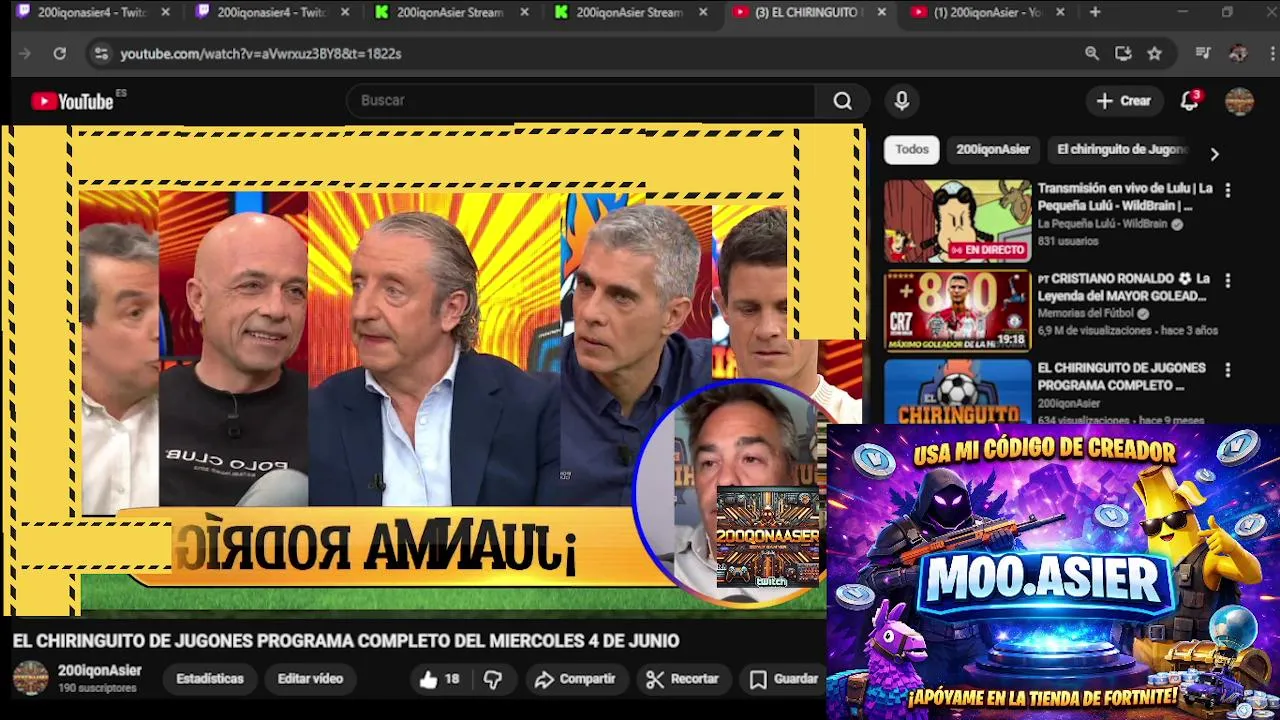Click the main video title text
This screenshot has height=720, width=1280.
(346, 641)
